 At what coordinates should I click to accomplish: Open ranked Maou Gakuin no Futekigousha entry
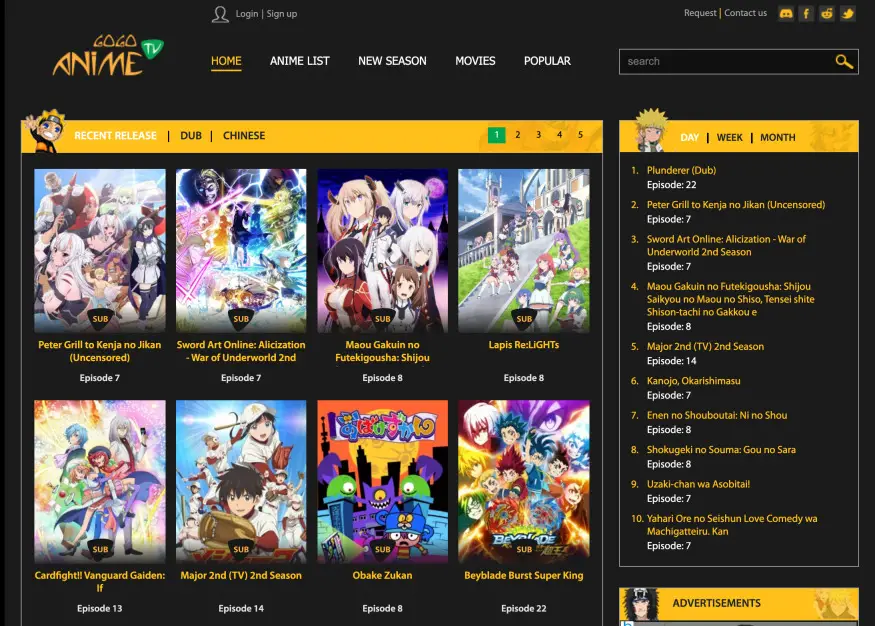coord(730,299)
